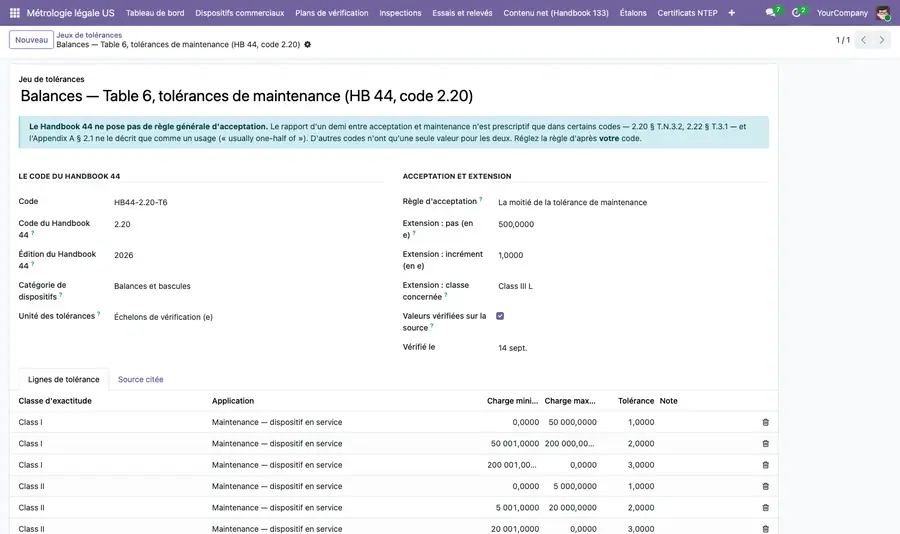Image resolution: width=900 pixels, height=534 pixels.
Task: Open Inspections menu
Action: [x=400, y=13]
